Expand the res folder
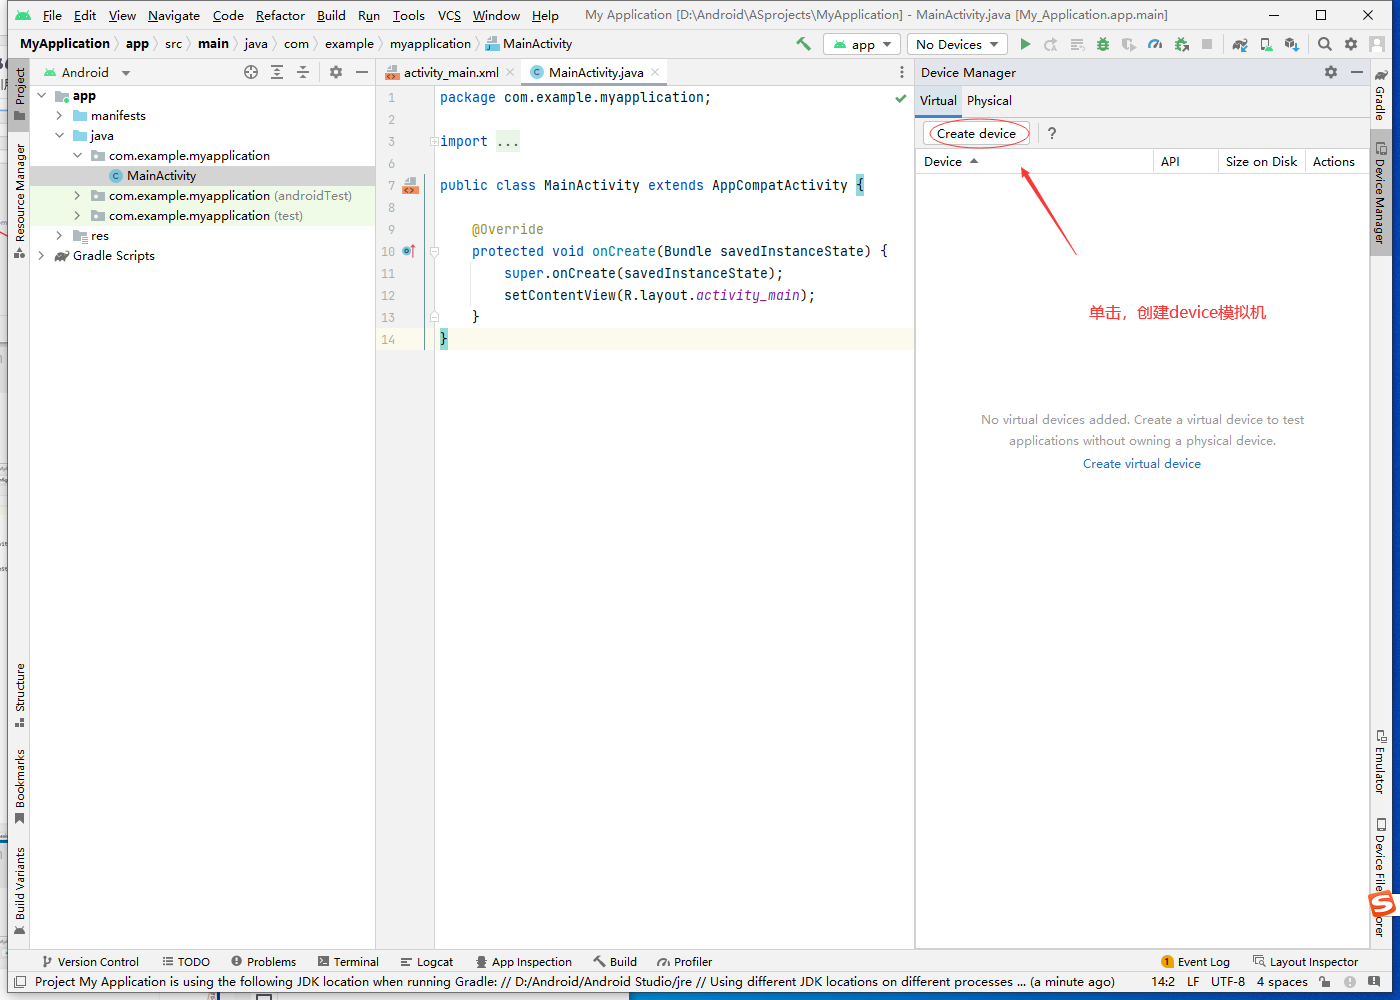This screenshot has width=1400, height=1000. pos(60,236)
